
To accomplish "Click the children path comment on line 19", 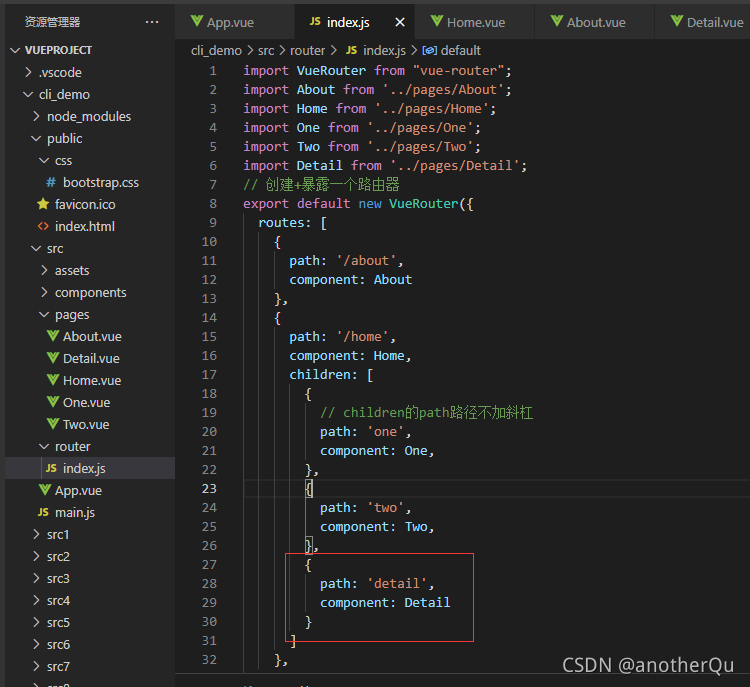I will pos(427,412).
